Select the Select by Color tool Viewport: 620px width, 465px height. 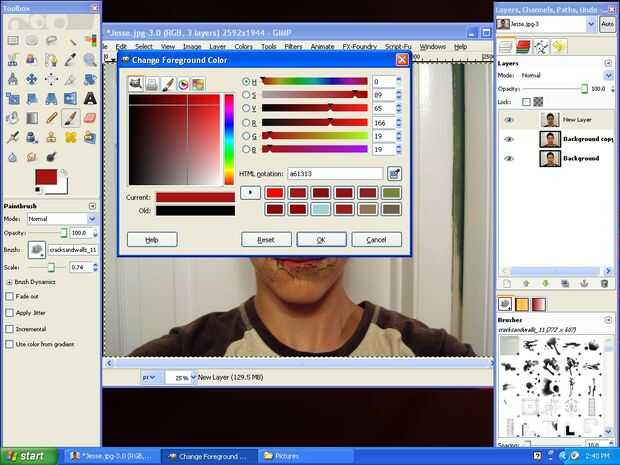(x=90, y=40)
